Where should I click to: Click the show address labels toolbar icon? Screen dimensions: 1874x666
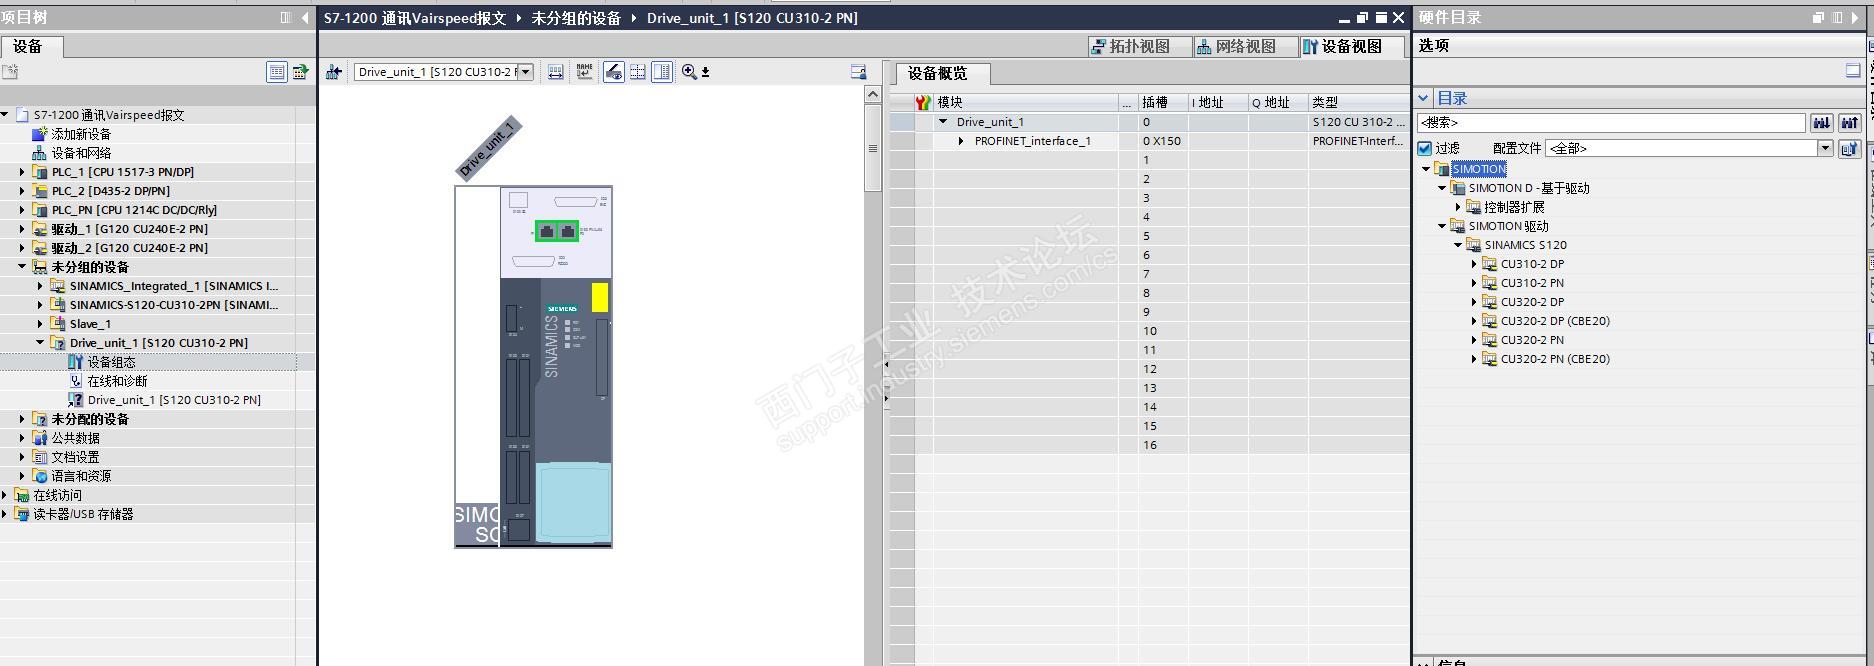[x=556, y=72]
